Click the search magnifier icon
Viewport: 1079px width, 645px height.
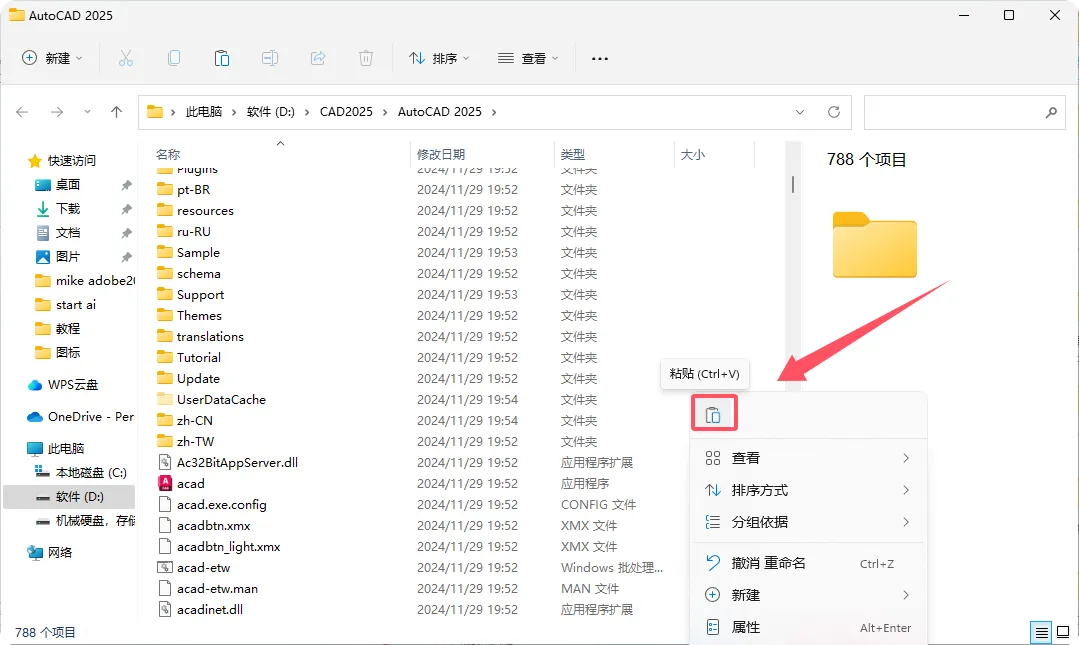(1051, 112)
